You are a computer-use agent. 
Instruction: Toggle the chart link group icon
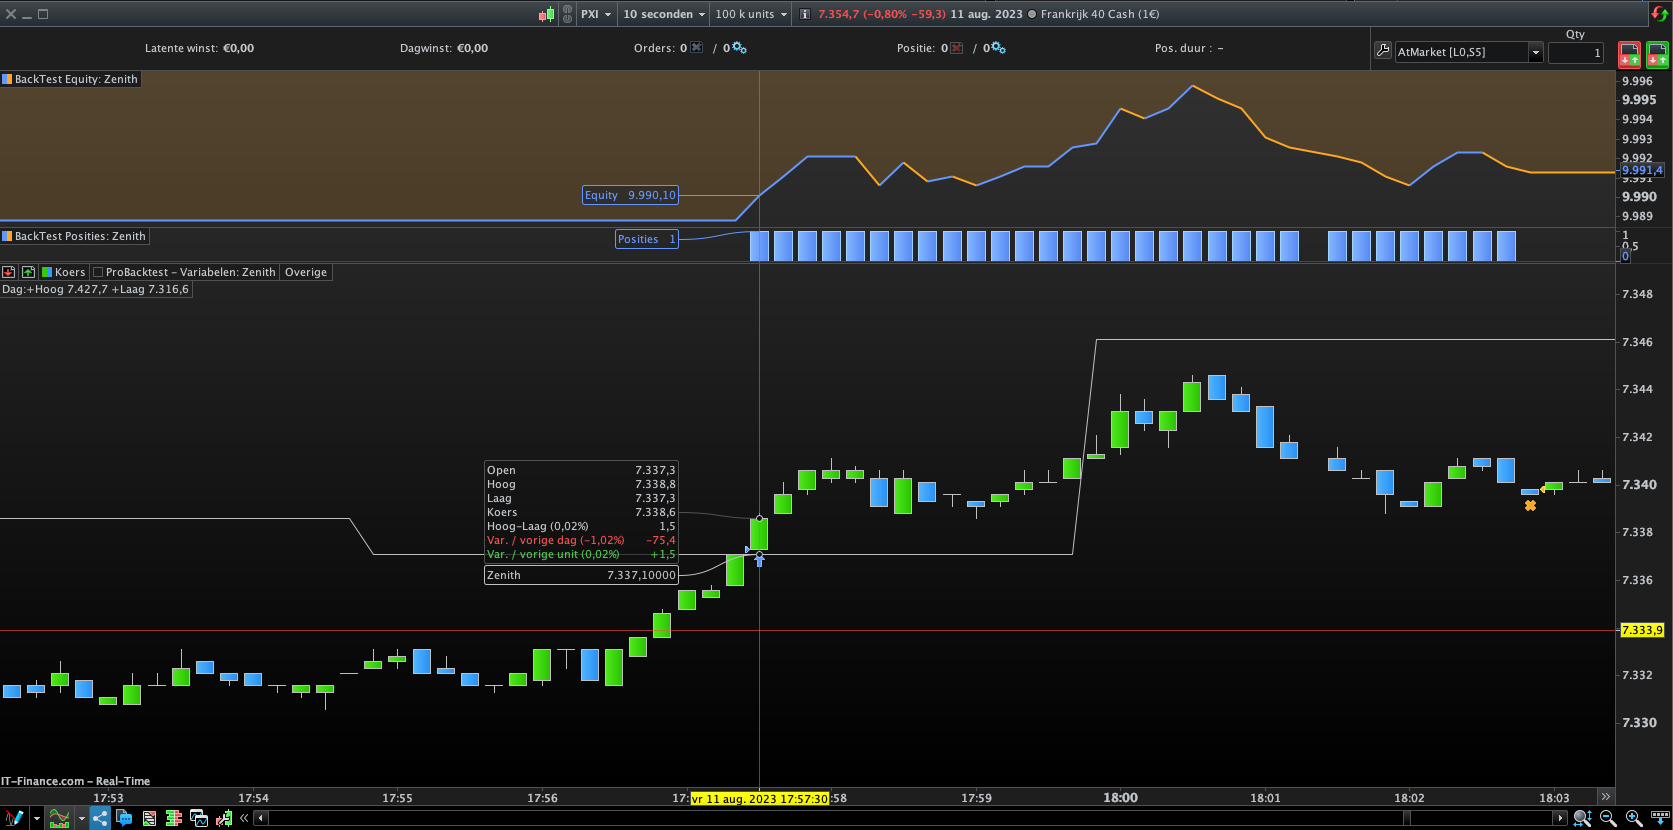coord(567,14)
